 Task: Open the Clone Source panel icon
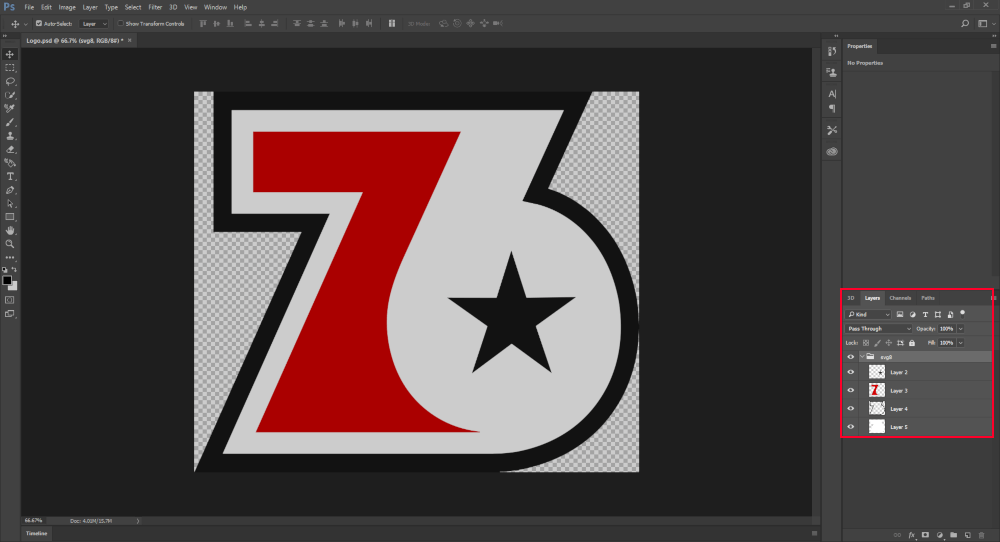tap(832, 72)
